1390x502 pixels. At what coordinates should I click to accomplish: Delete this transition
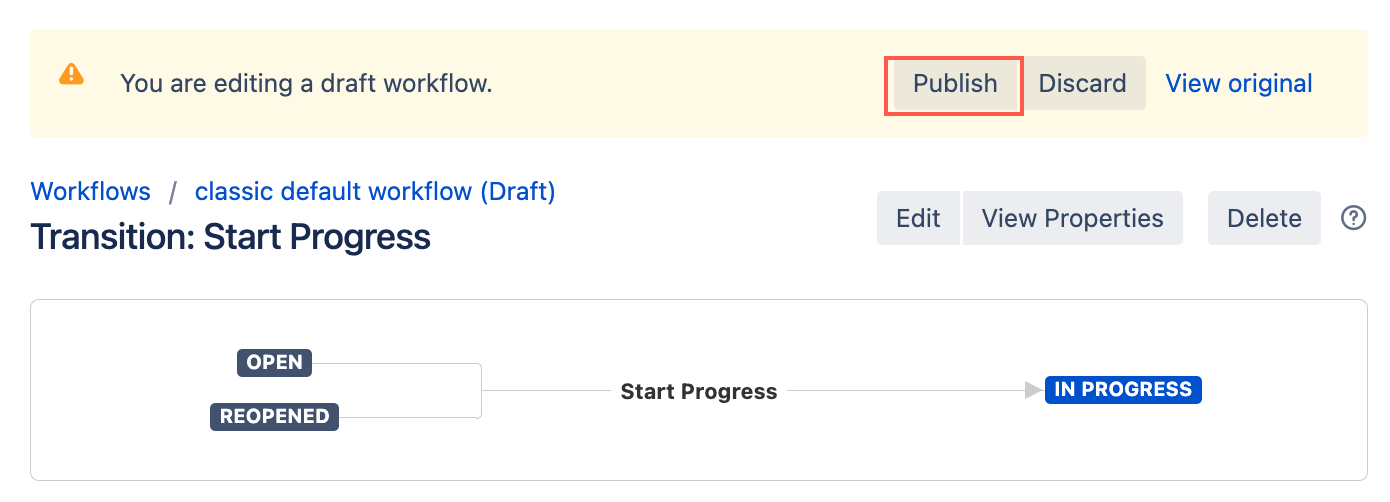pos(1264,218)
